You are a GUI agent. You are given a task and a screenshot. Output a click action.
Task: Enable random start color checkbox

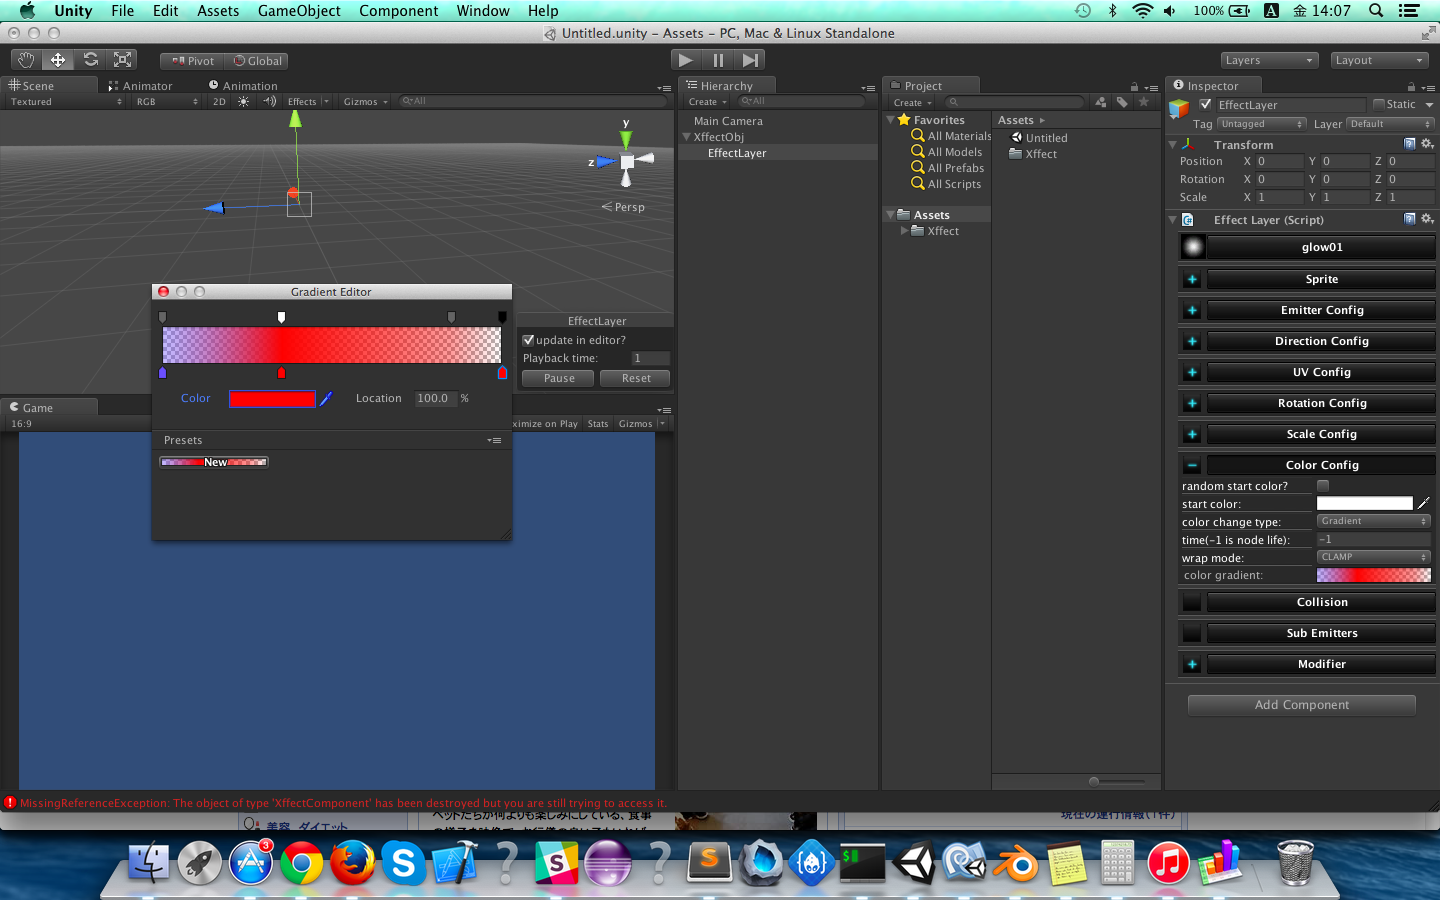click(1323, 486)
